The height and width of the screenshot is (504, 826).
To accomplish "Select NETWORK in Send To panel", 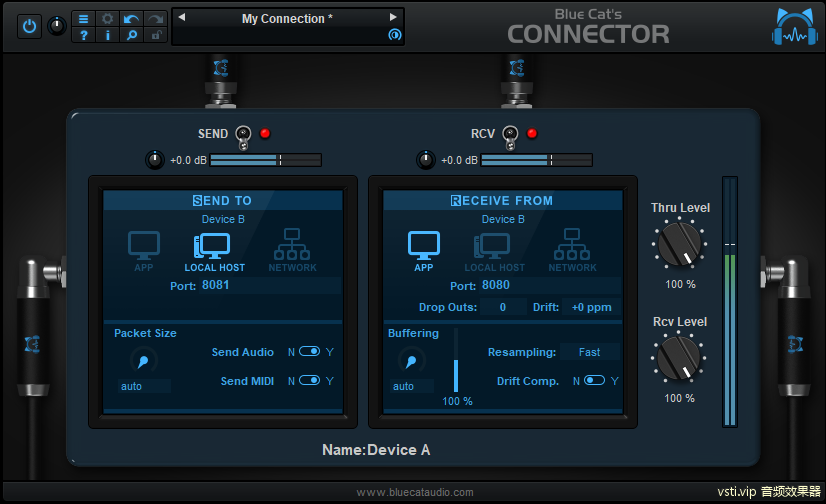I will (x=292, y=250).
